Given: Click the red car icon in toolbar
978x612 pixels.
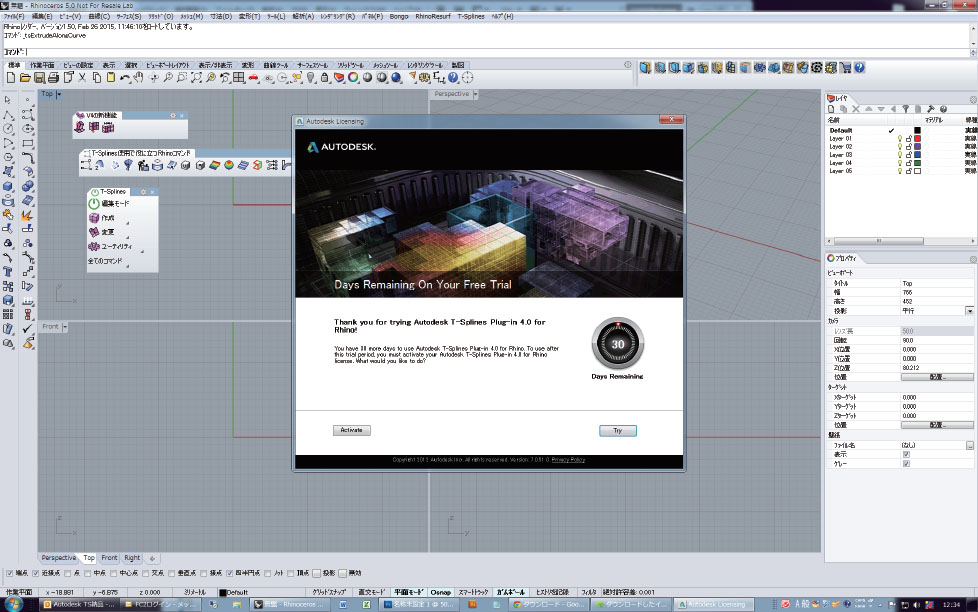Looking at the screenshot, I should [x=253, y=78].
